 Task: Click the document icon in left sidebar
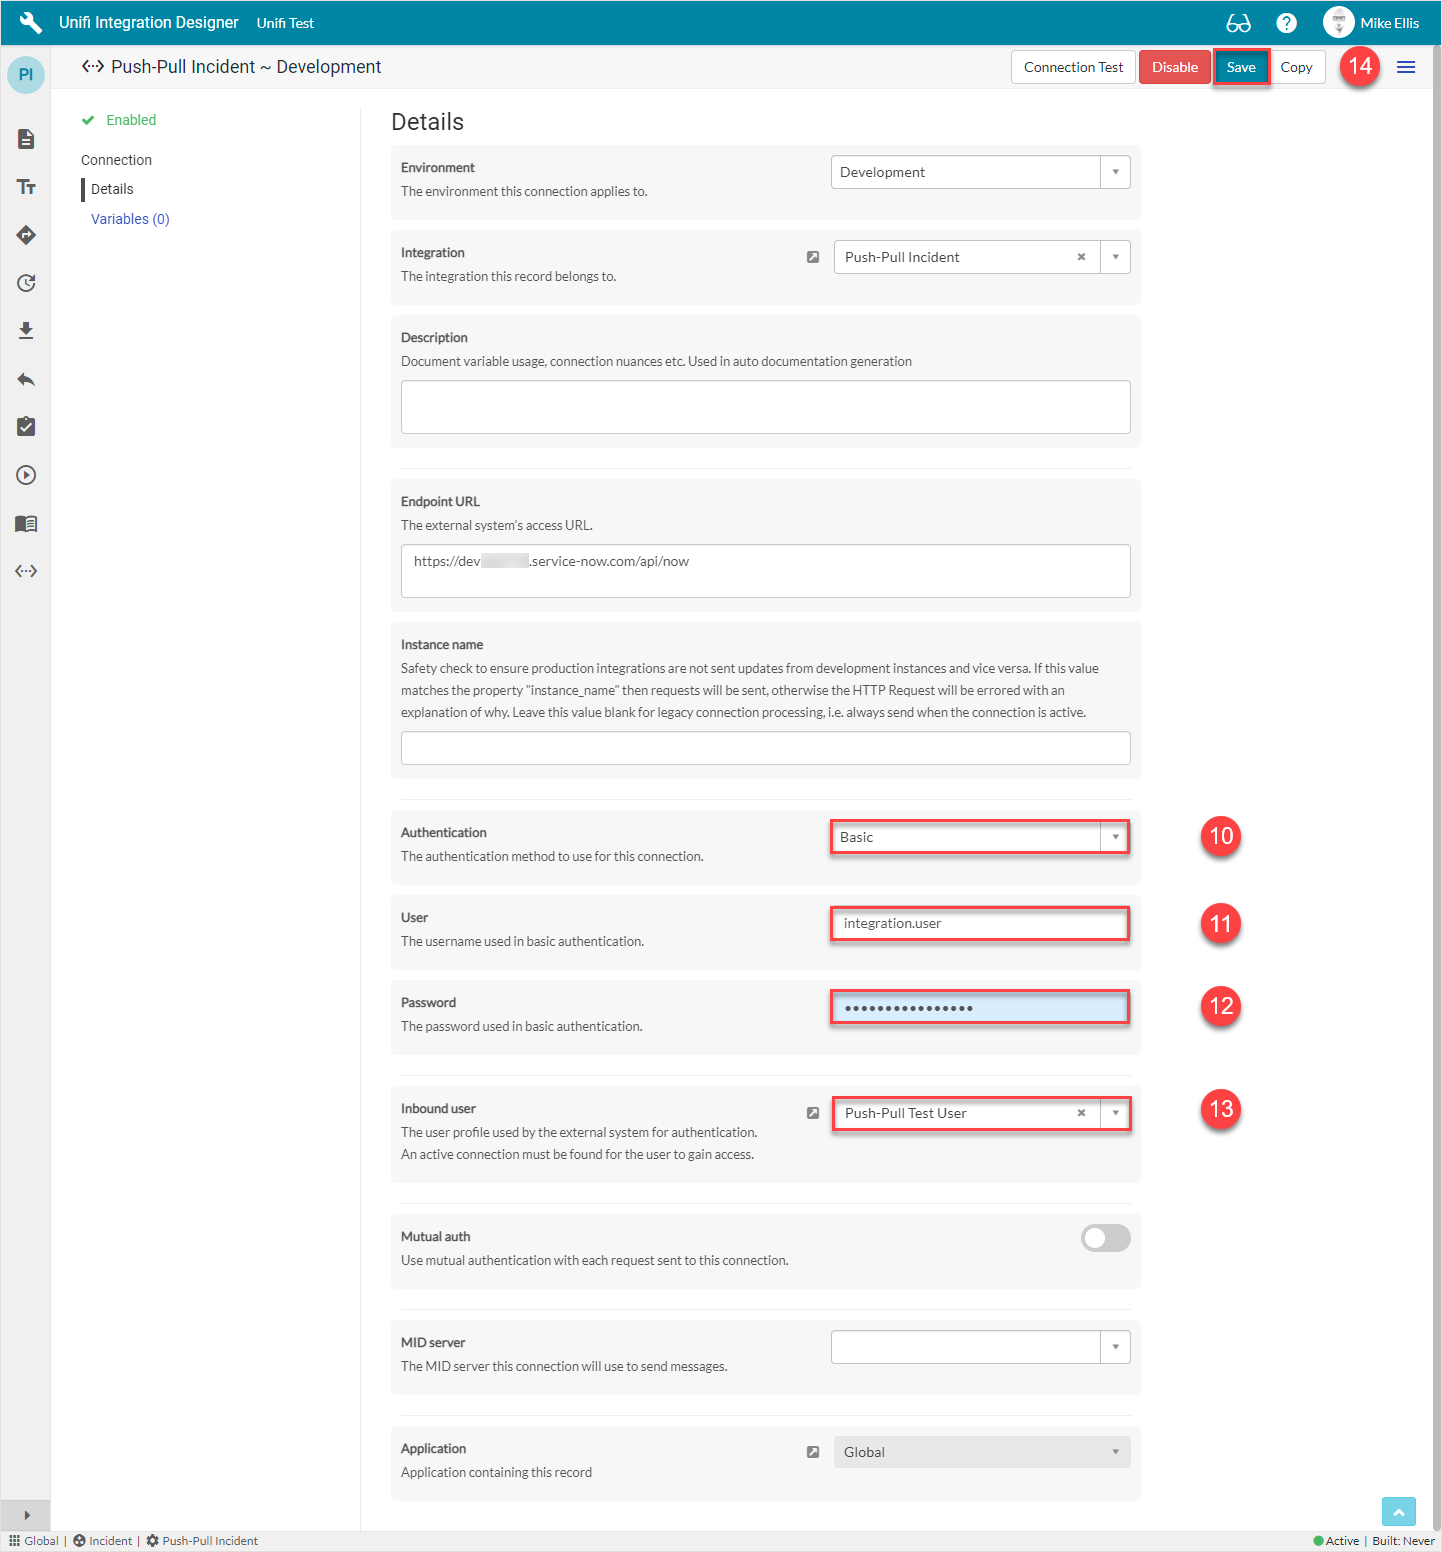tap(26, 139)
